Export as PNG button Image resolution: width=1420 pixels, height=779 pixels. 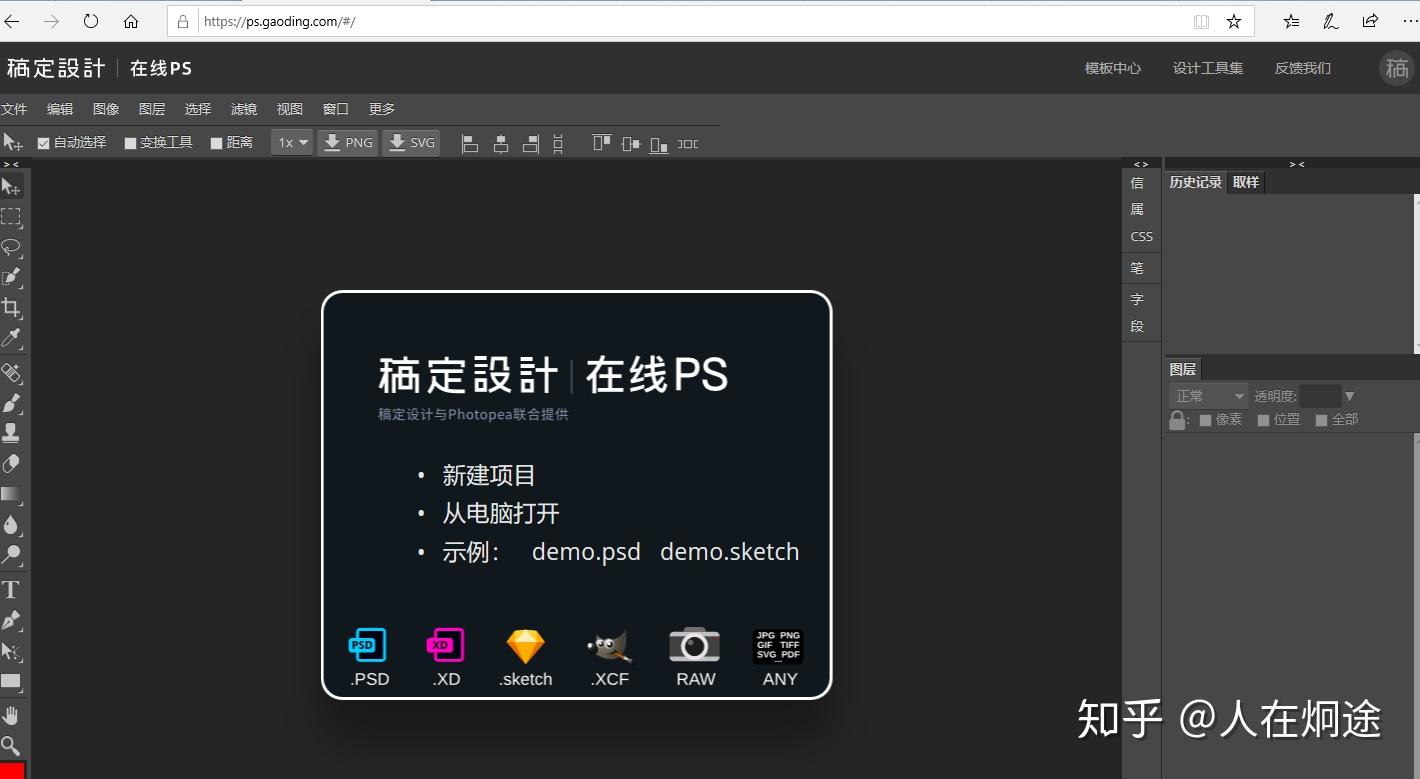pyautogui.click(x=348, y=143)
